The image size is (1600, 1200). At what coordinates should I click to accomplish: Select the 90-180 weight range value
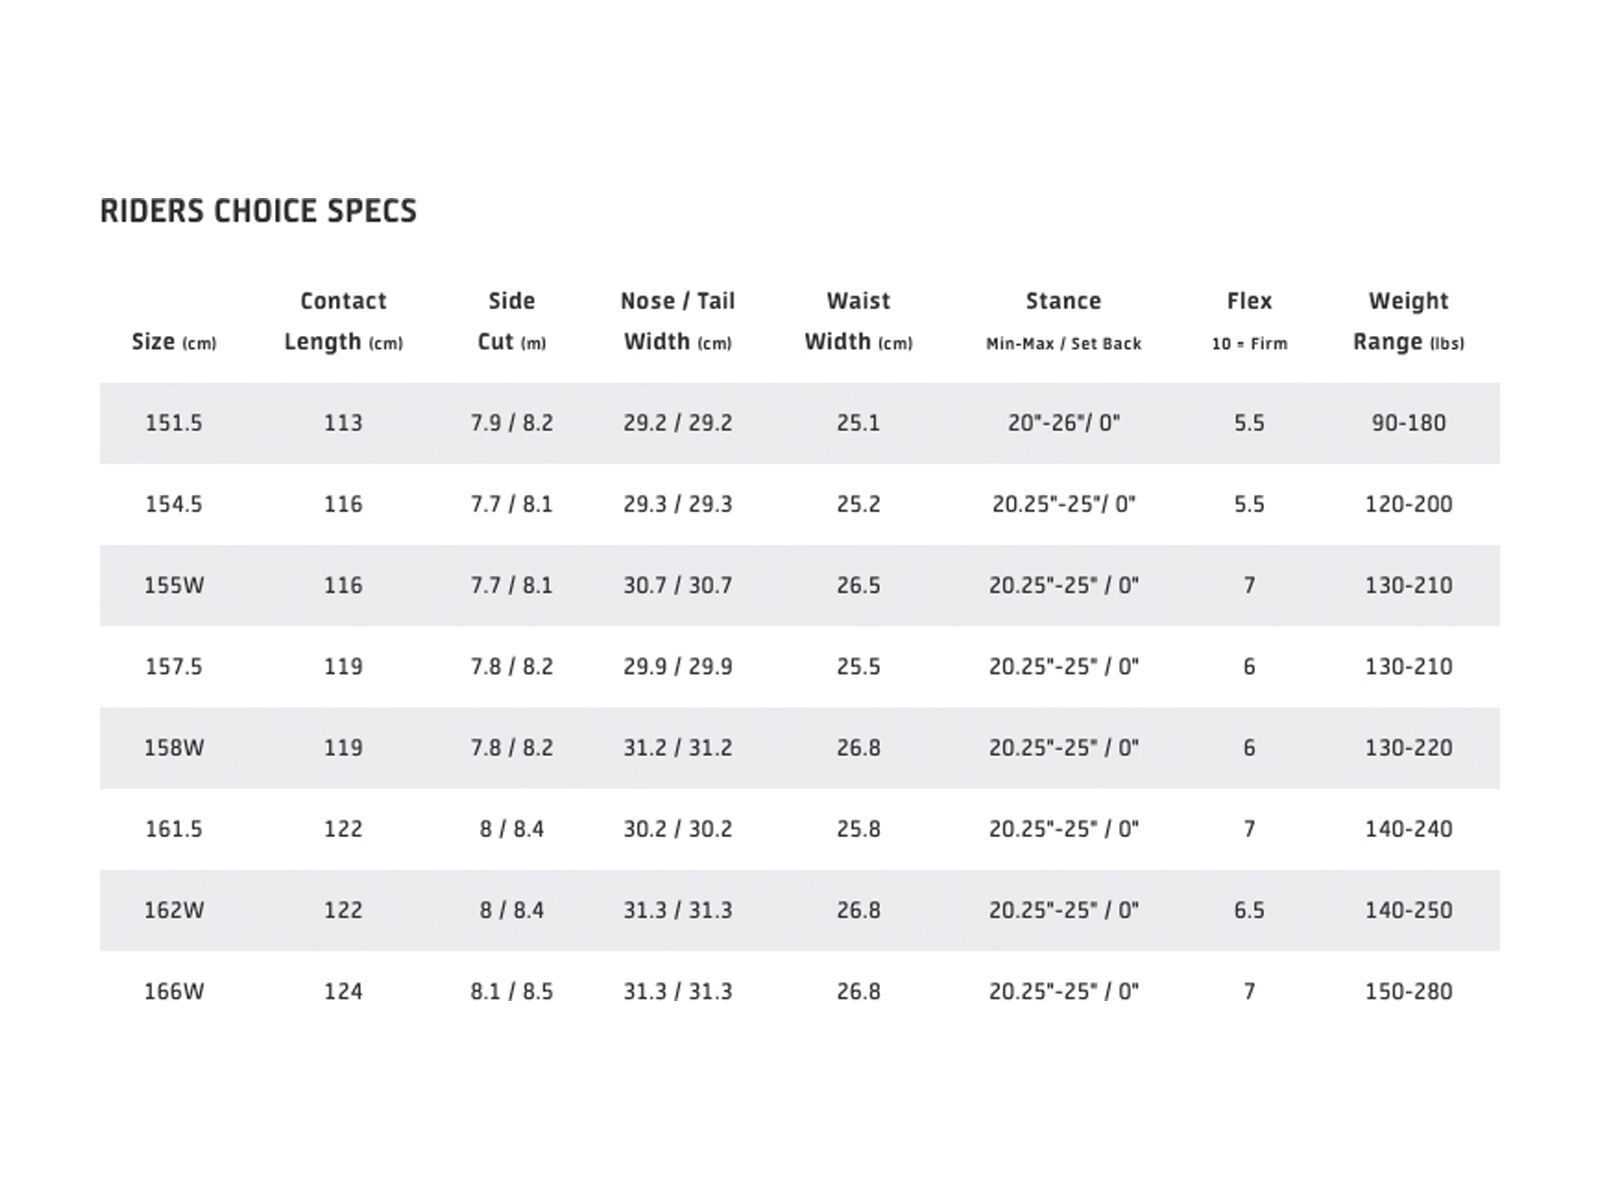[x=1408, y=423]
